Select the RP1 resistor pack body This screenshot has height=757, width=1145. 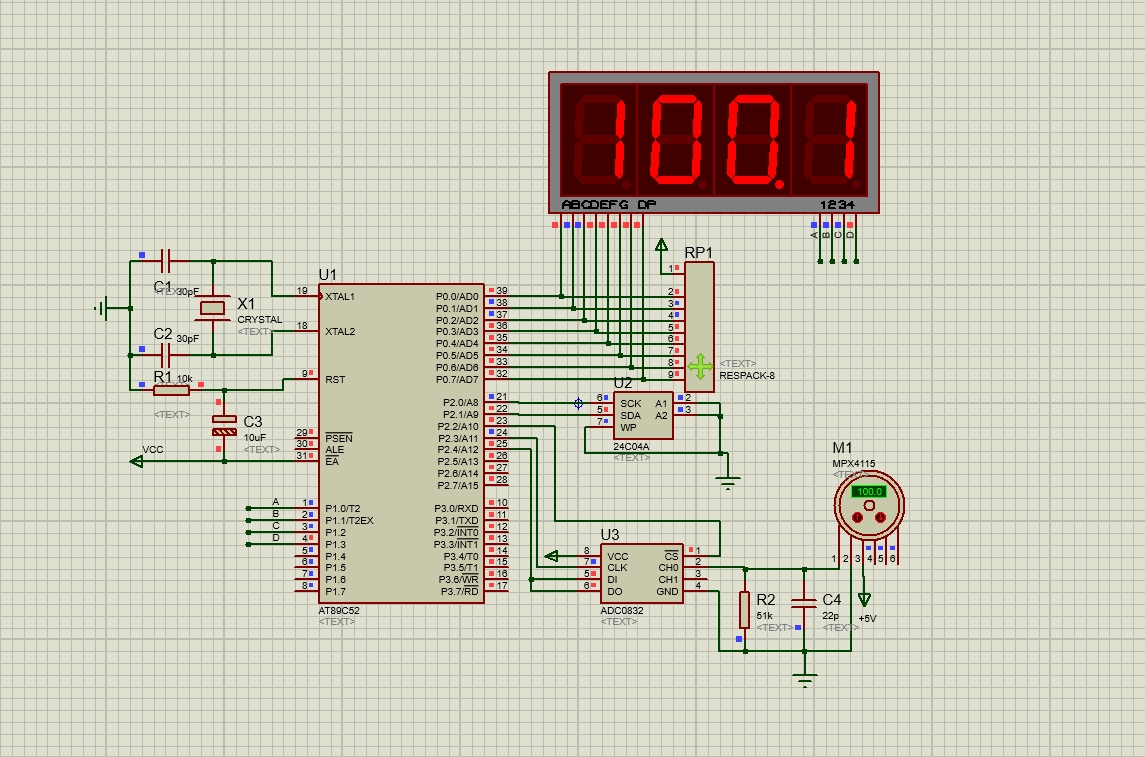click(699, 326)
